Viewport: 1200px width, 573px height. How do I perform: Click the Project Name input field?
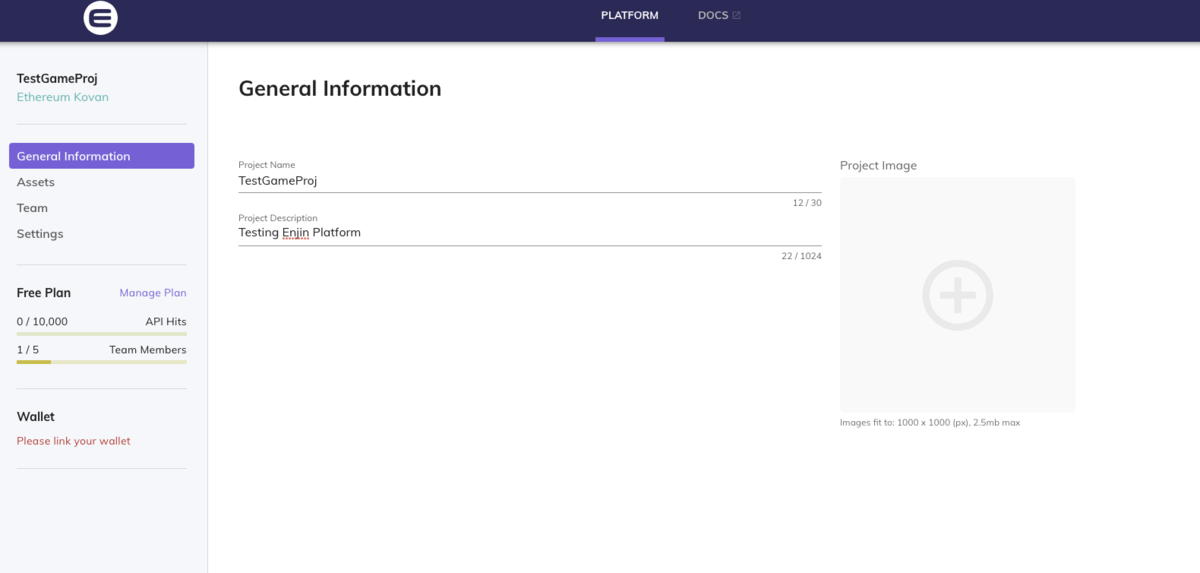tap(530, 181)
